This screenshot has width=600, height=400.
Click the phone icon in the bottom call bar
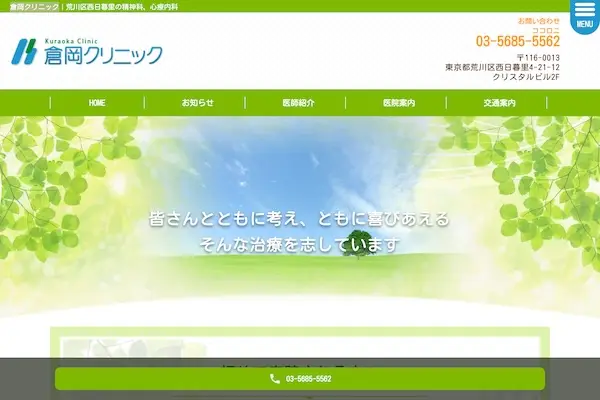point(275,379)
